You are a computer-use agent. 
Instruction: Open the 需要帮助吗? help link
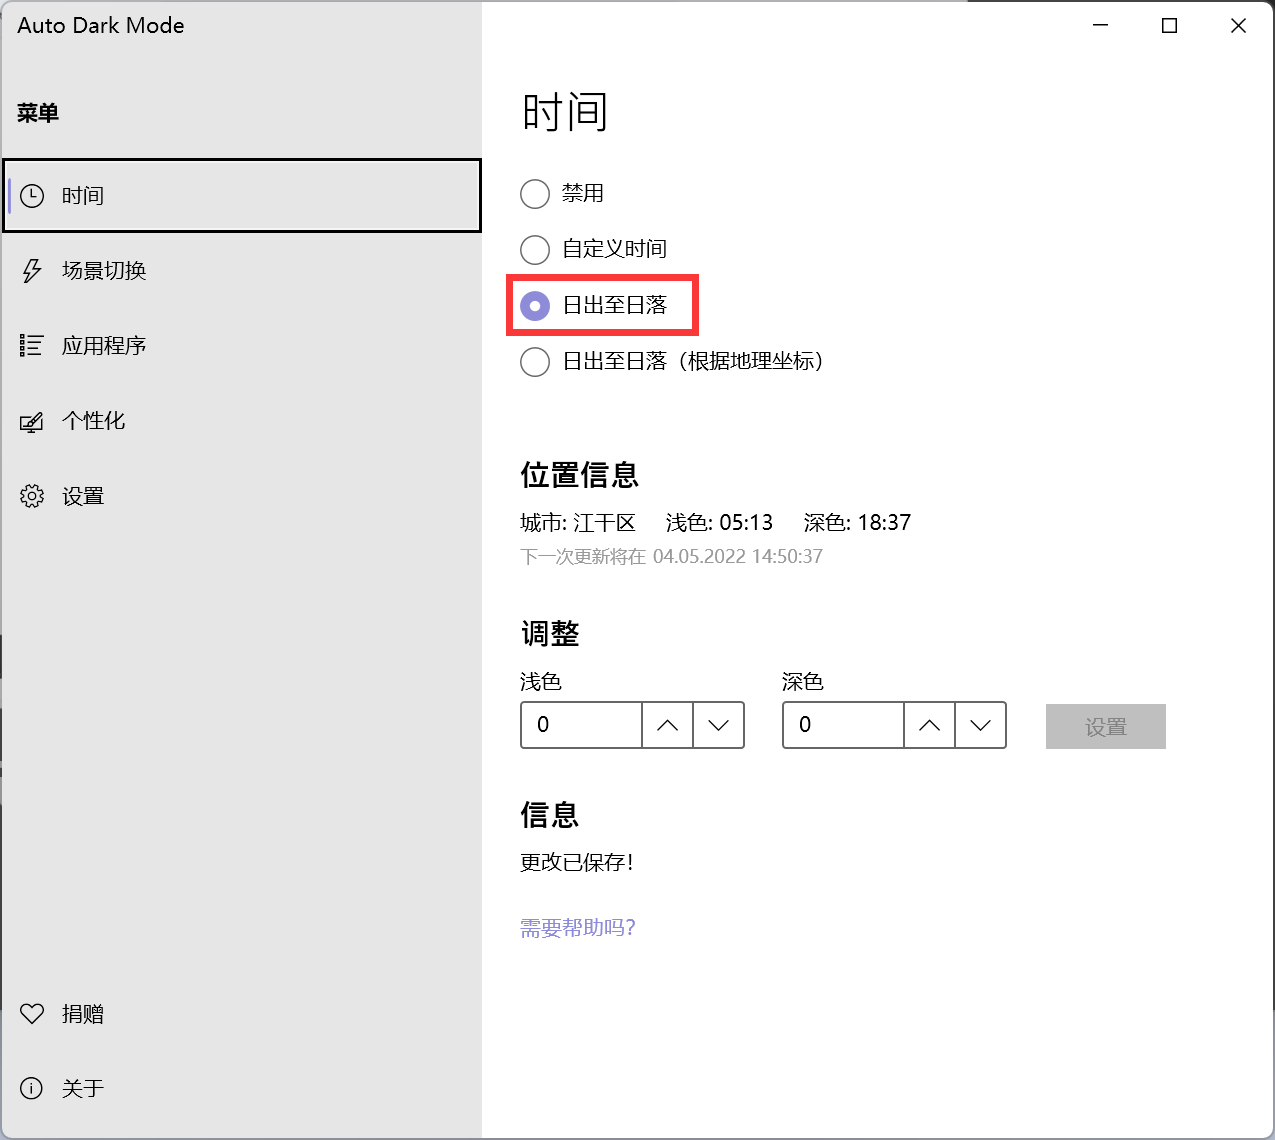[x=578, y=928]
